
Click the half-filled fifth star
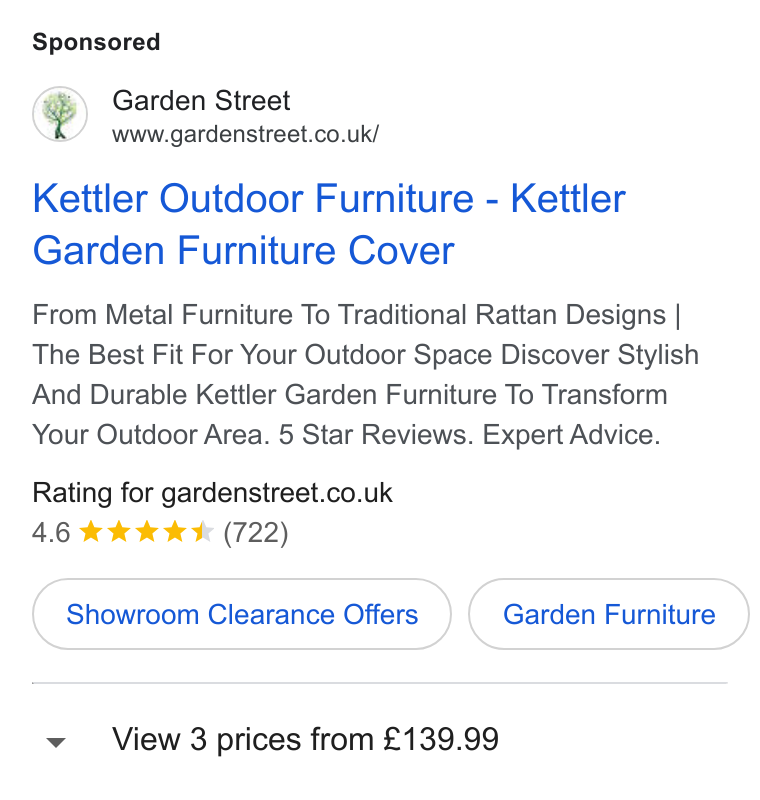pyautogui.click(x=203, y=531)
